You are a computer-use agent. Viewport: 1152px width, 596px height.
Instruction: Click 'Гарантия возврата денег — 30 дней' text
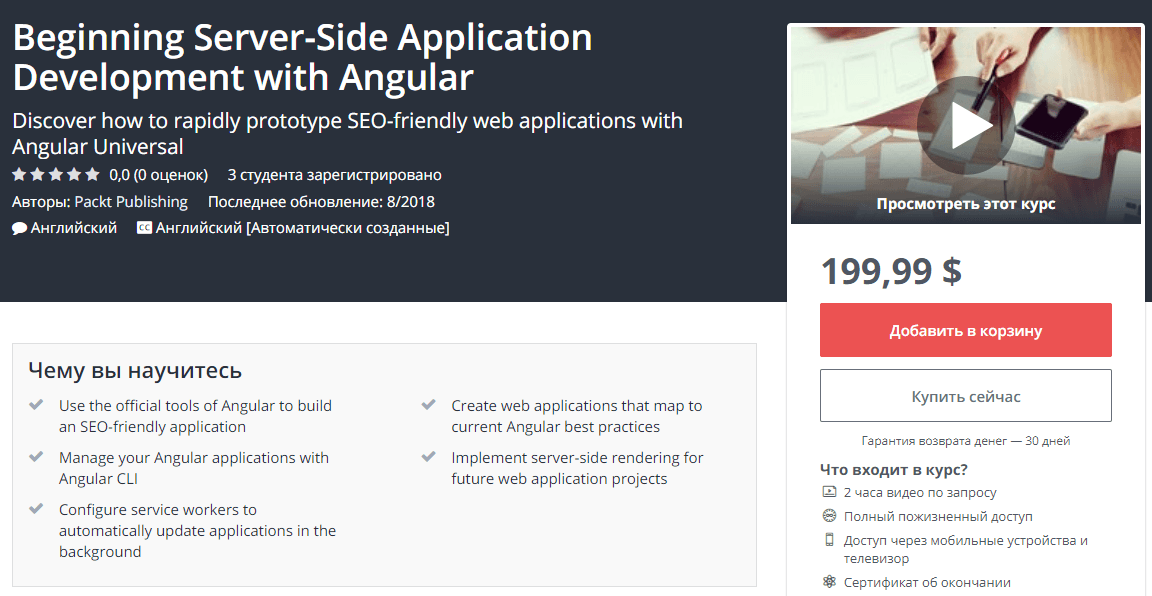pos(965,441)
